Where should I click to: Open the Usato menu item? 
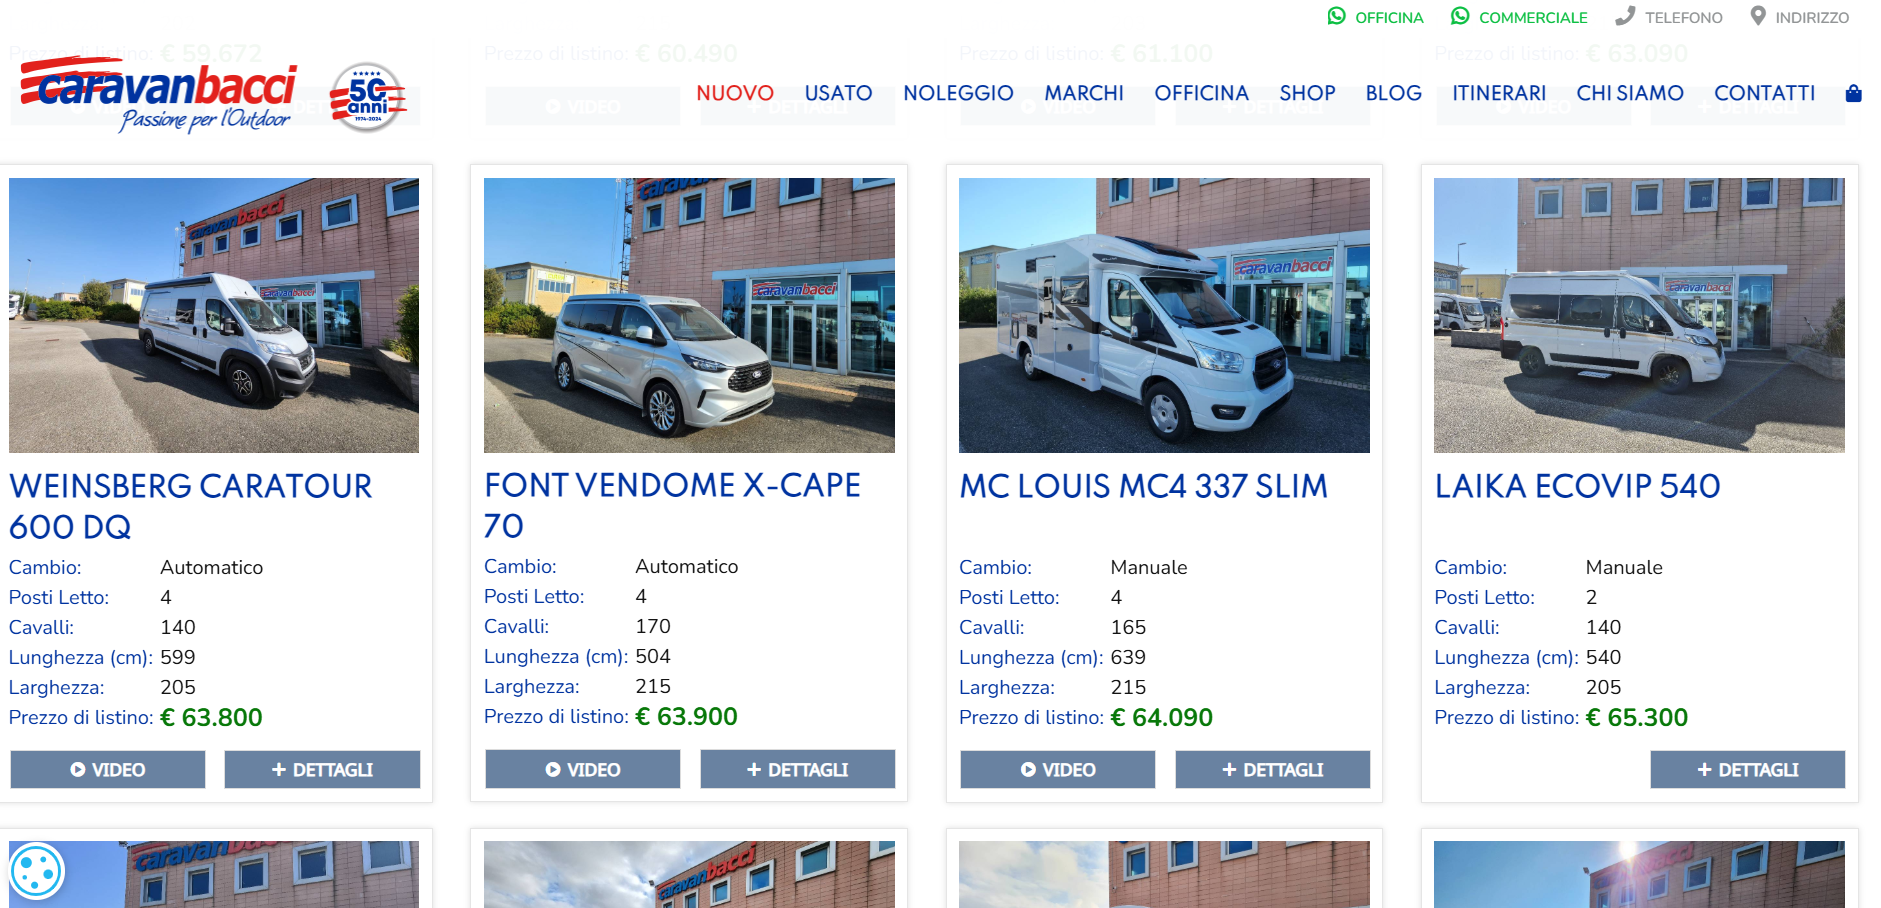[x=838, y=93]
